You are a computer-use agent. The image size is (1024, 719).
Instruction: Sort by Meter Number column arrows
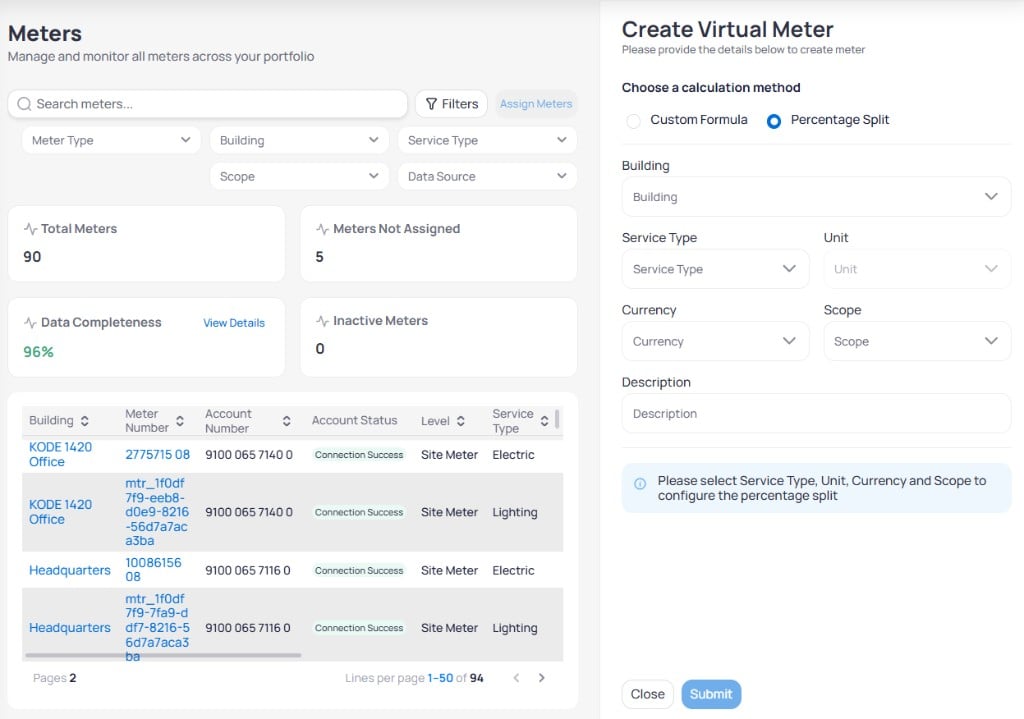coord(180,421)
